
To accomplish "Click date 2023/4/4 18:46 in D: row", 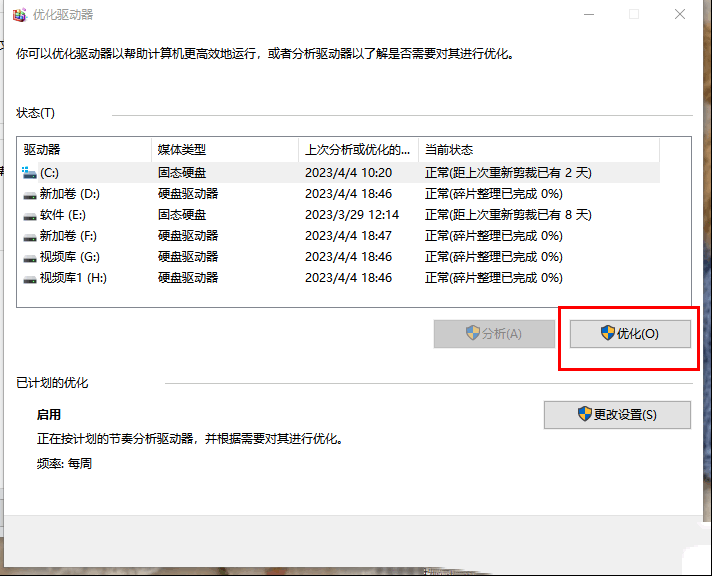I will (348, 194).
